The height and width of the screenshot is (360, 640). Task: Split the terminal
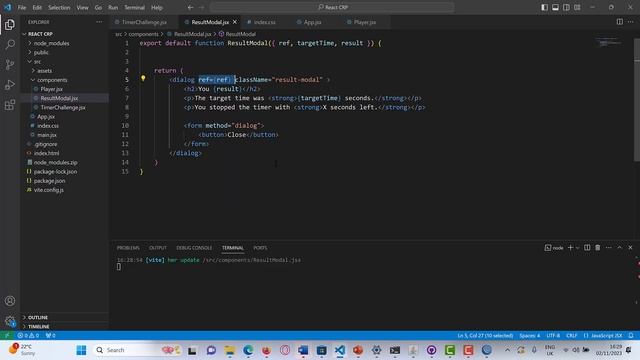[x=587, y=248]
